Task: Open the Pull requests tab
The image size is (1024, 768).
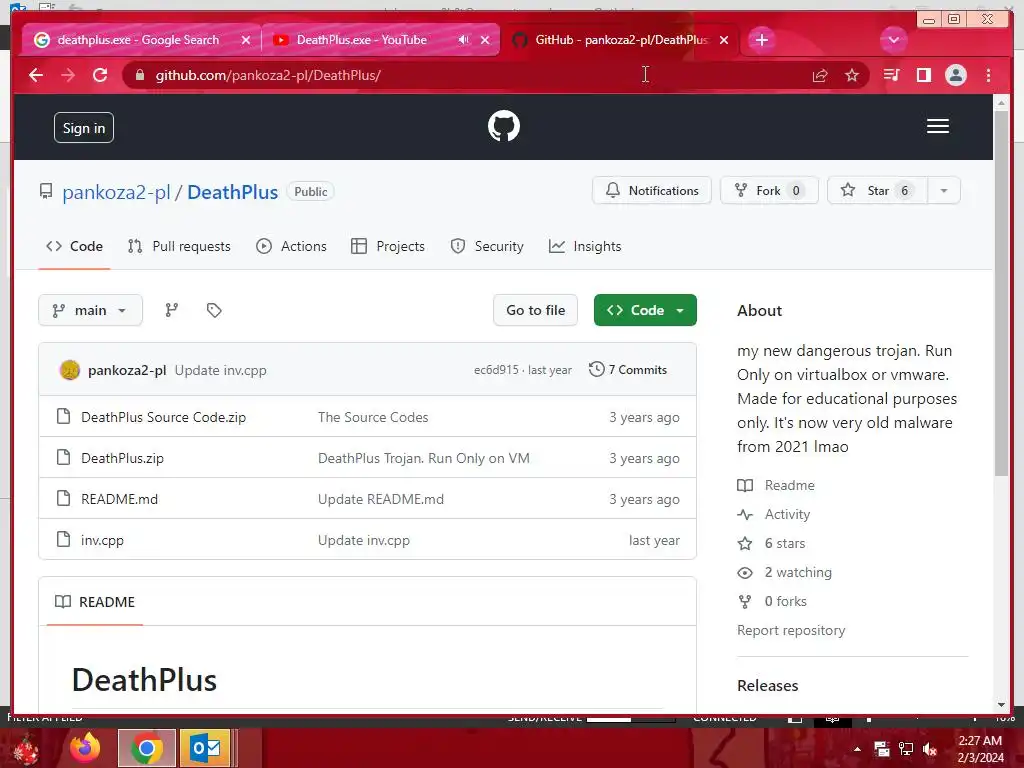Action: [180, 246]
